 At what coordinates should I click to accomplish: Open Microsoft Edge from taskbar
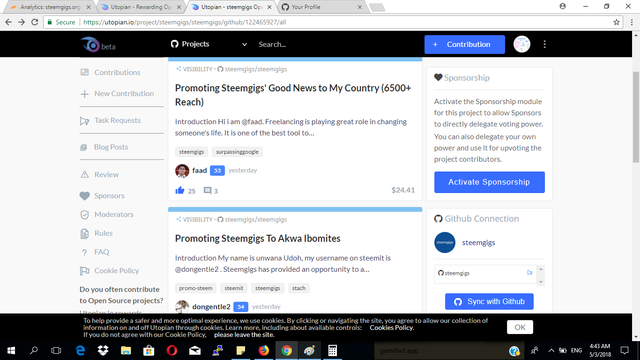tap(80, 351)
